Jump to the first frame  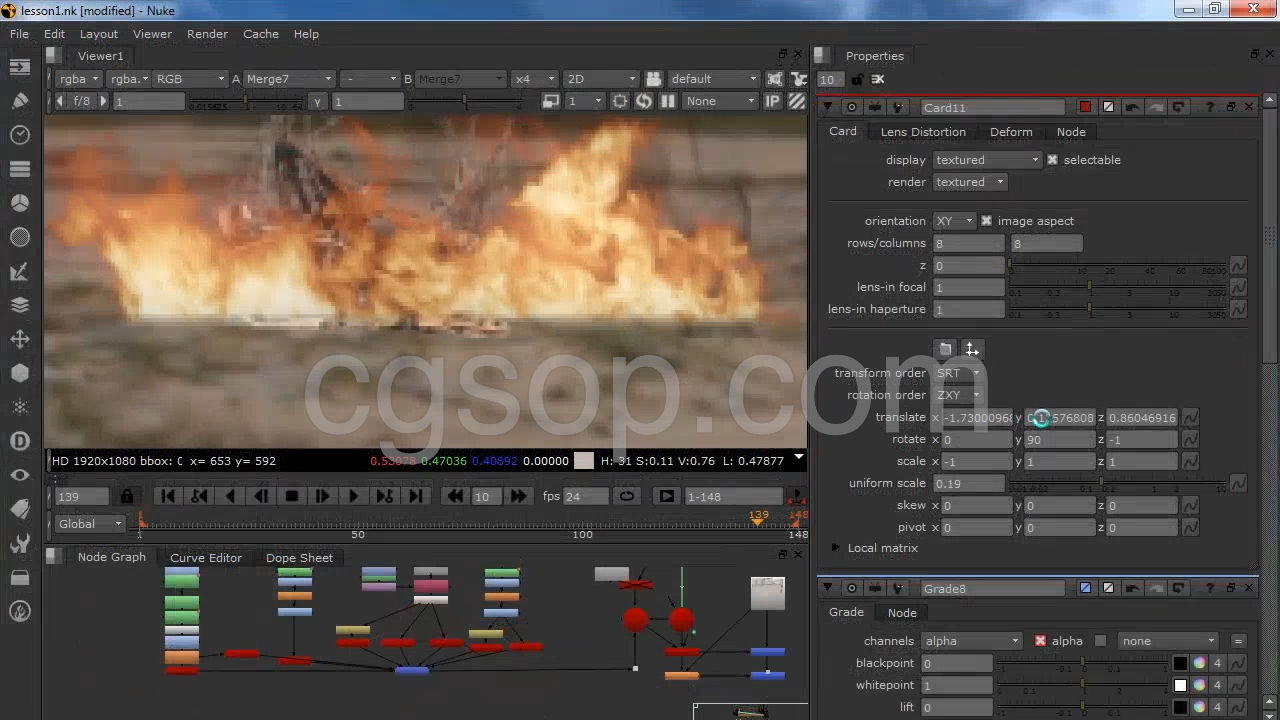click(168, 496)
